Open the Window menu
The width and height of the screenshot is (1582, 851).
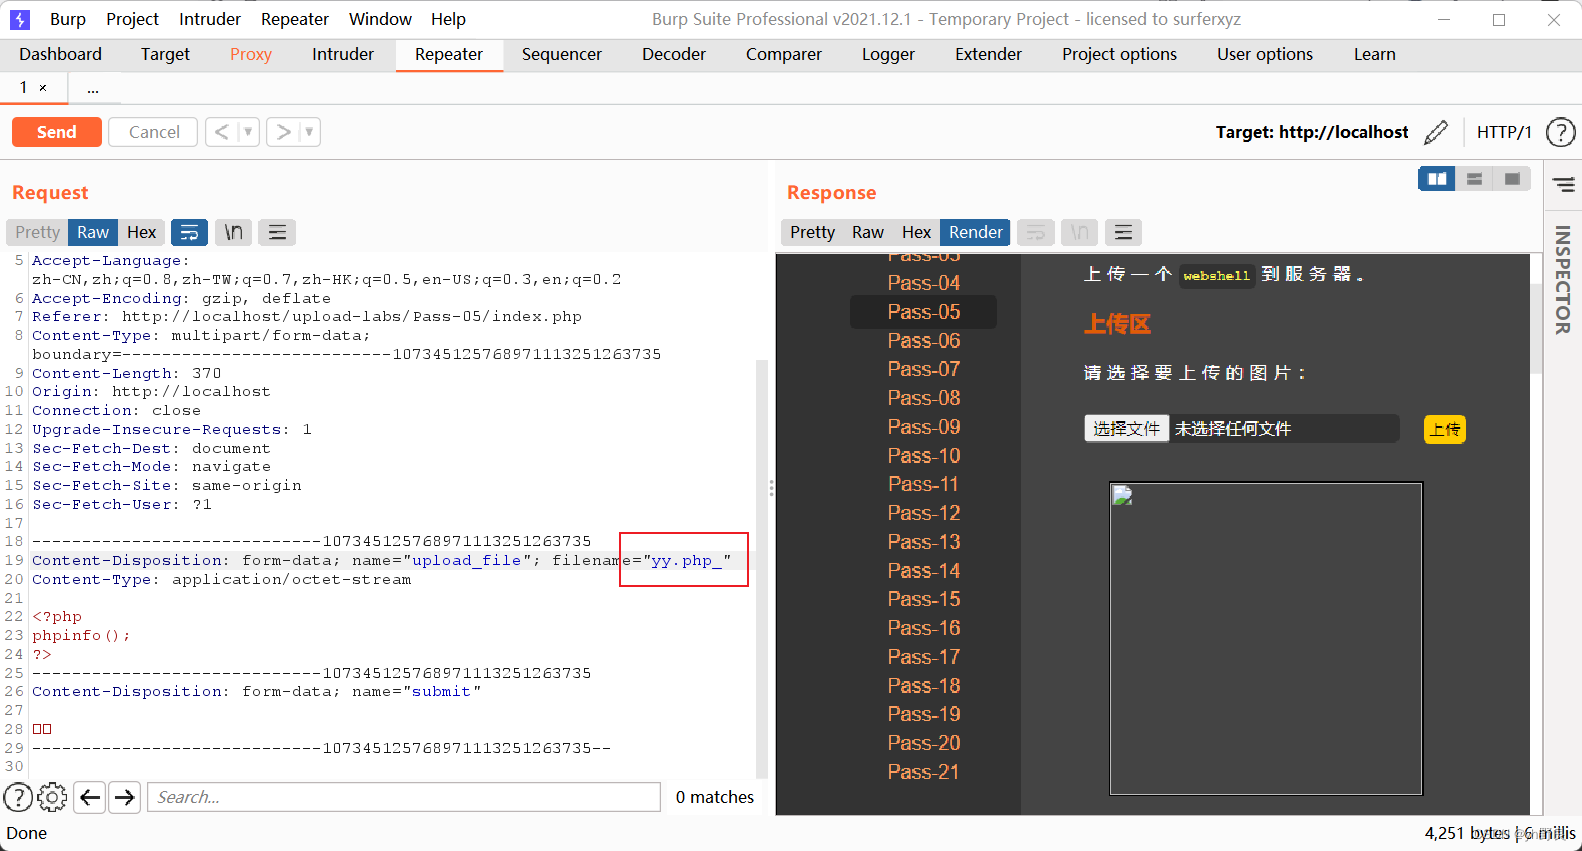point(380,19)
